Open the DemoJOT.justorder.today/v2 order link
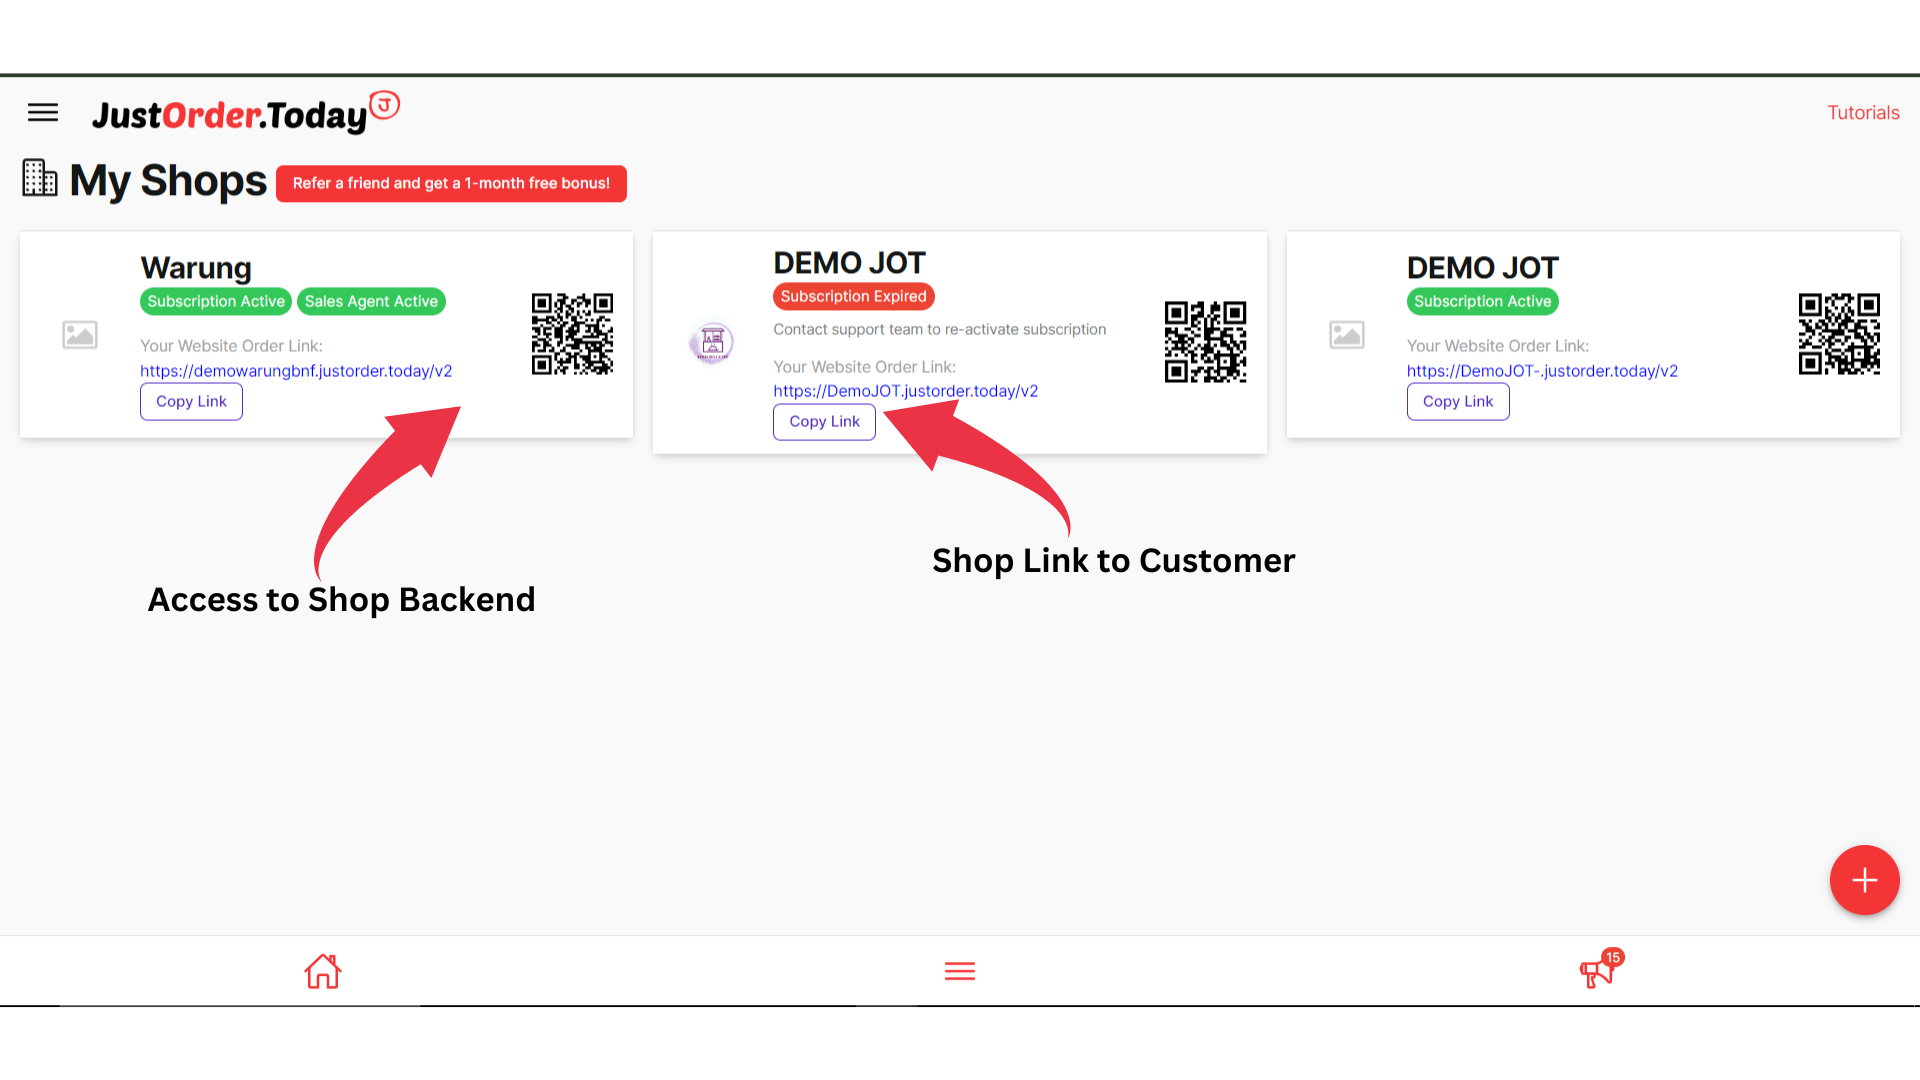 point(905,391)
